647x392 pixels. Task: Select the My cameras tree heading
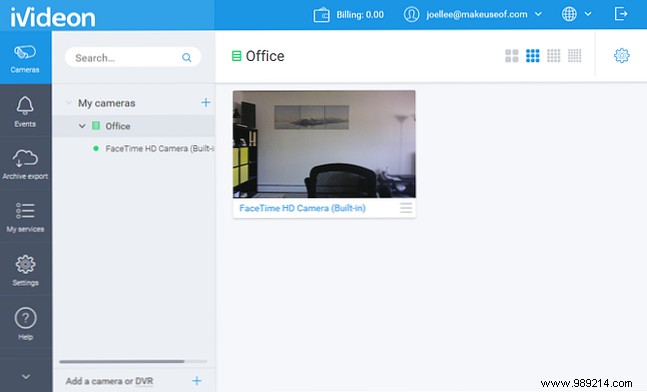point(106,103)
